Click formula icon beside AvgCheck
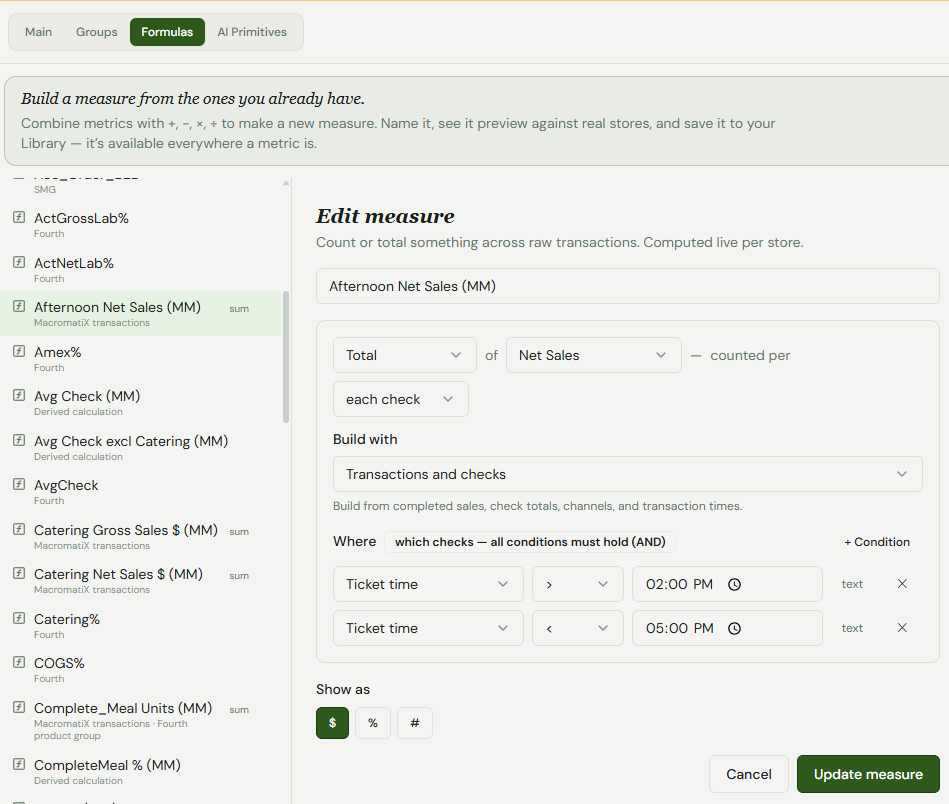This screenshot has height=804, width=949. tap(19, 484)
